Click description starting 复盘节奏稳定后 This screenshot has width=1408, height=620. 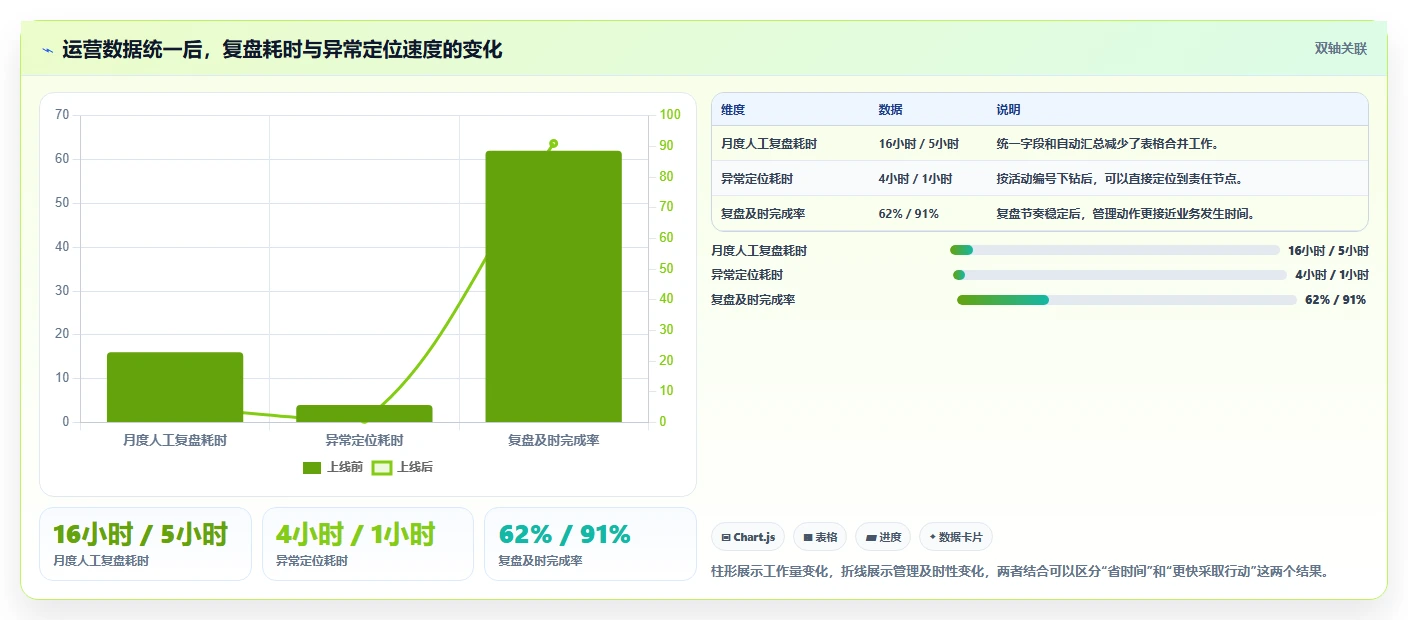pyautogui.click(x=1126, y=214)
